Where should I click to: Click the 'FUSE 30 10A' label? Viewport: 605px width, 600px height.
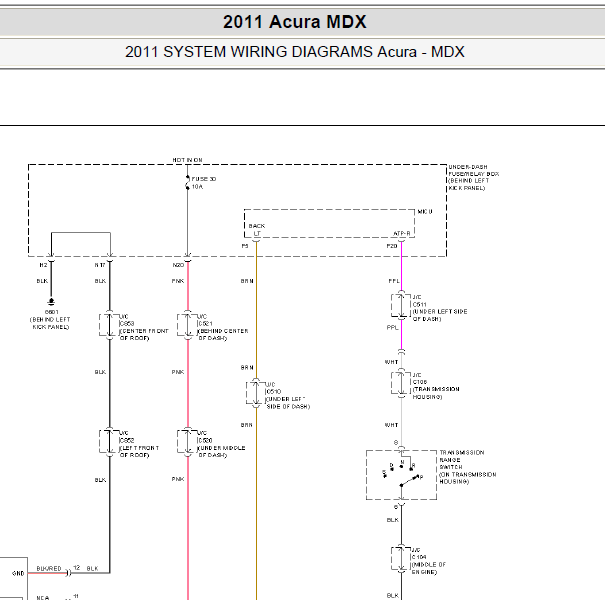tap(204, 183)
